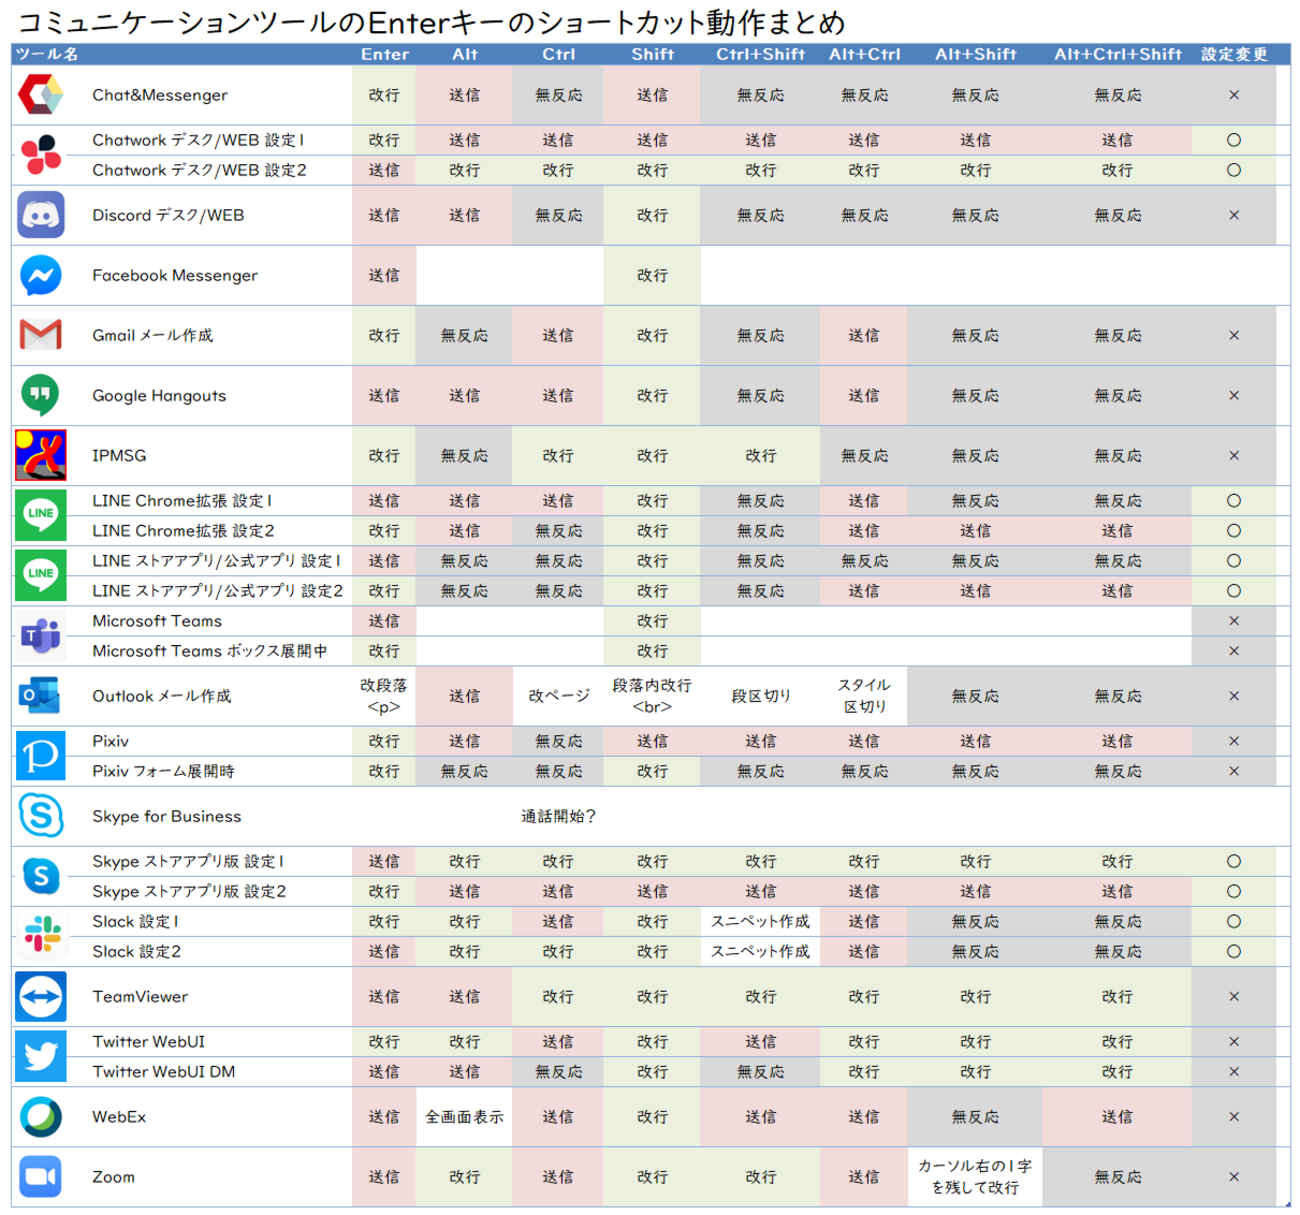This screenshot has height=1215, width=1300.
Task: Click the LINE icon beside ストアアプリ rows
Action: pos(41,574)
